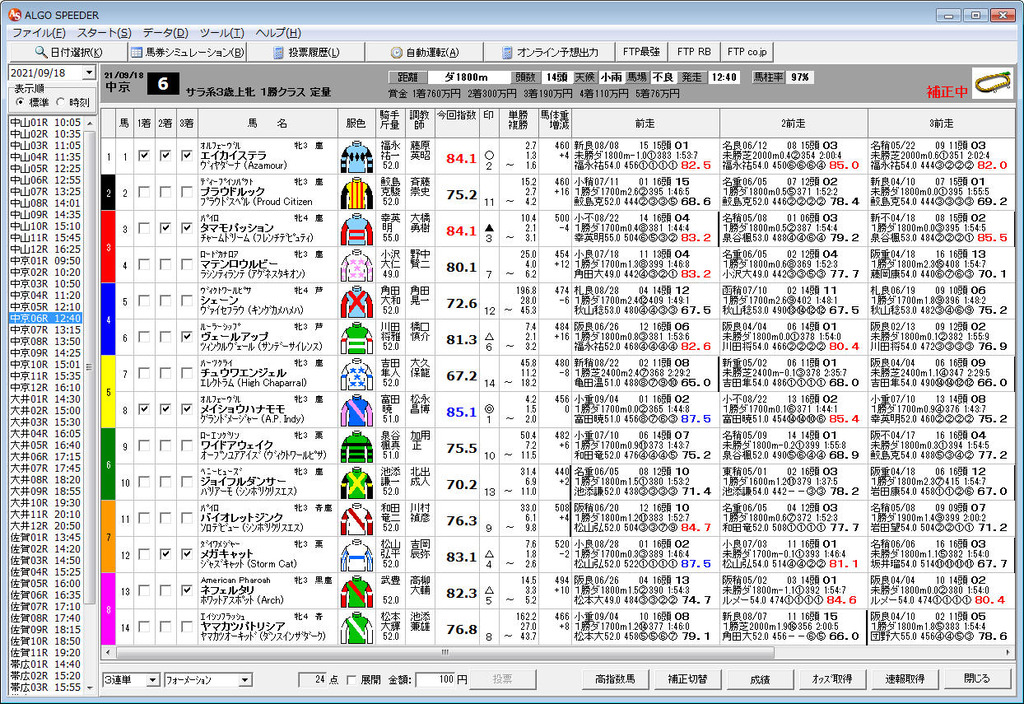Click the 速報取得 button

[x=904, y=679]
